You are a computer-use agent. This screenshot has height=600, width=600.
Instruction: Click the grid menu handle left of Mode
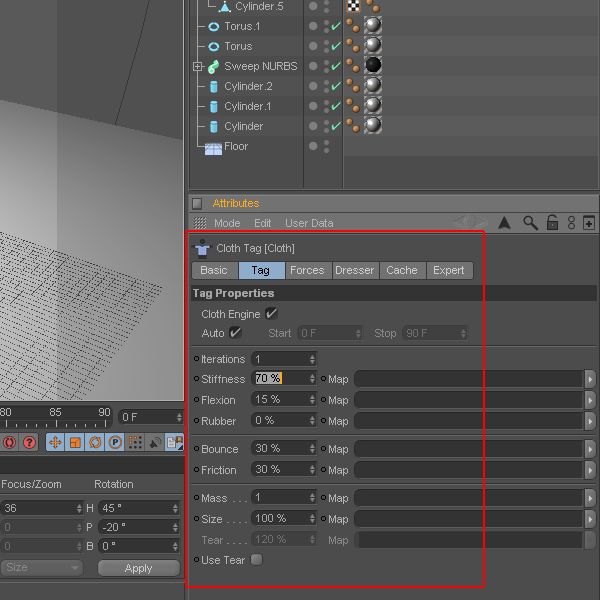pos(200,223)
